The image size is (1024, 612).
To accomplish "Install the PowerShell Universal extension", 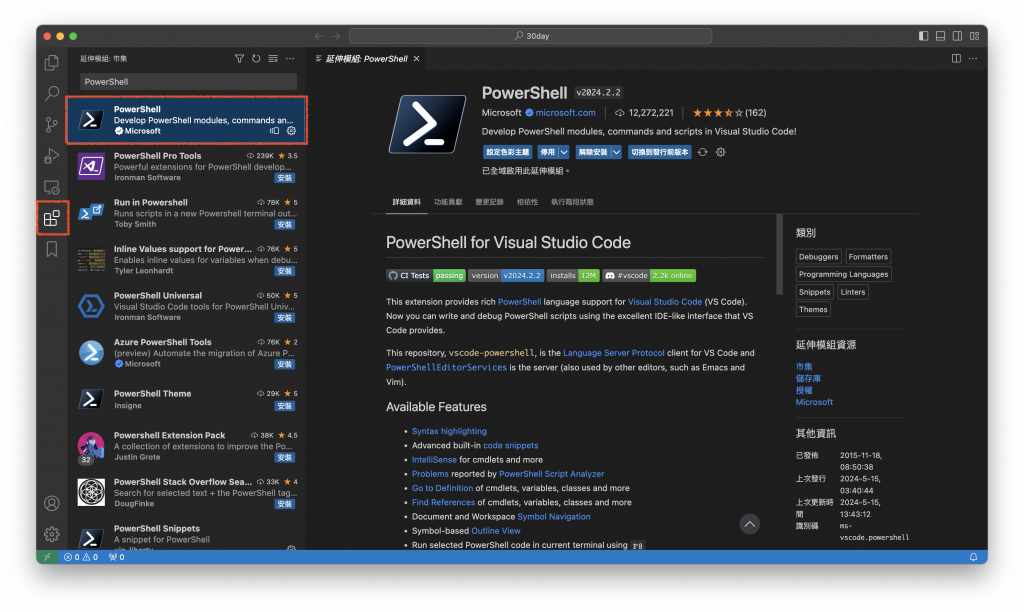I will click(285, 318).
